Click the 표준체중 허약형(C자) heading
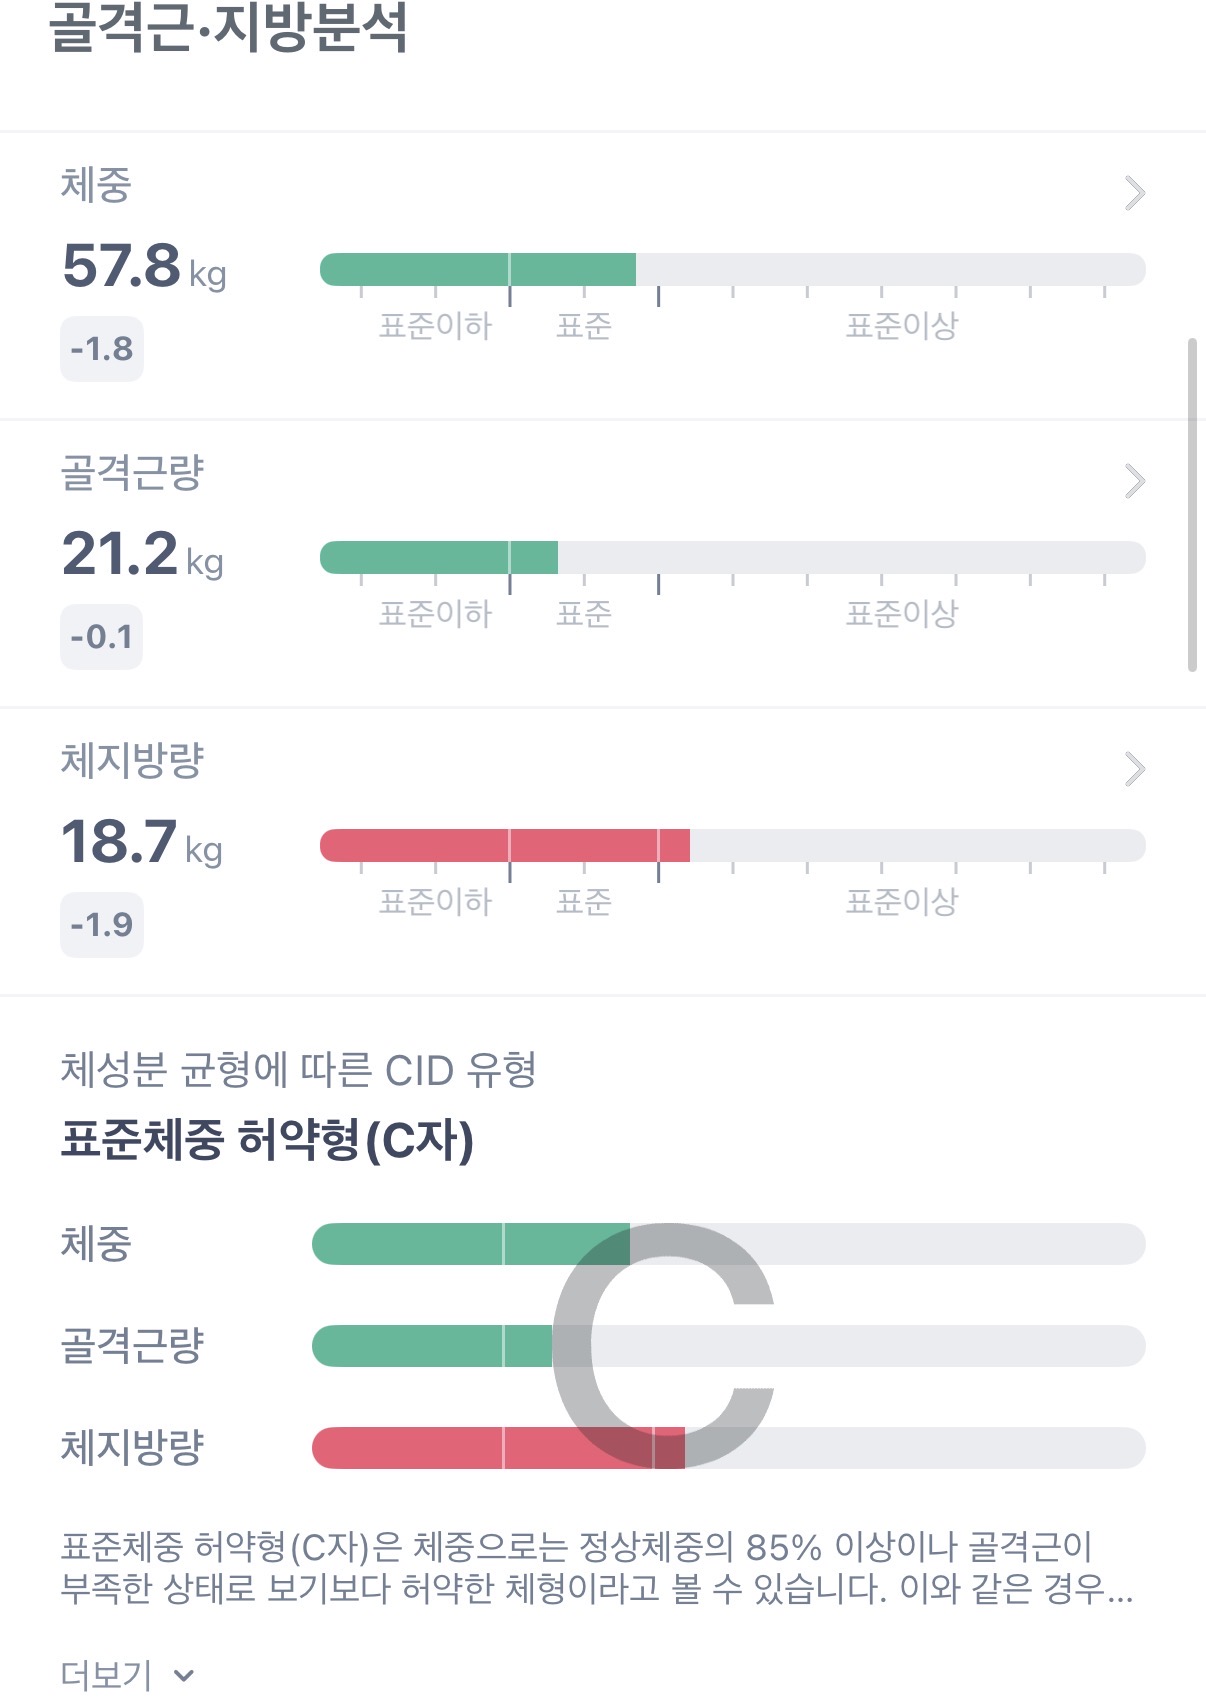The image size is (1206, 1708). [267, 1140]
